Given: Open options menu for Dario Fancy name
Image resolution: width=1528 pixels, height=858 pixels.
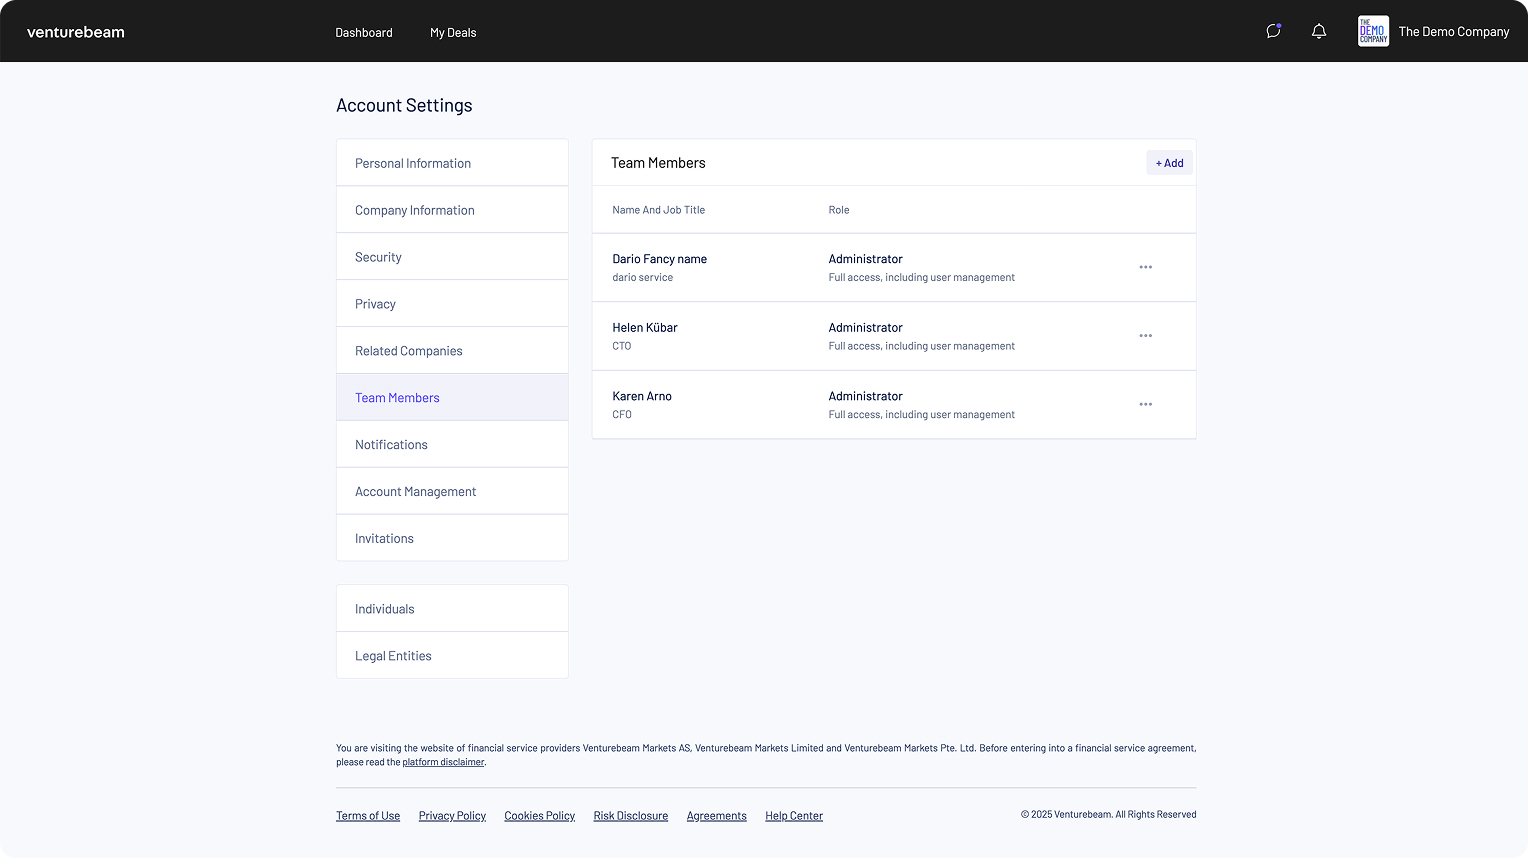Looking at the screenshot, I should tap(1145, 267).
